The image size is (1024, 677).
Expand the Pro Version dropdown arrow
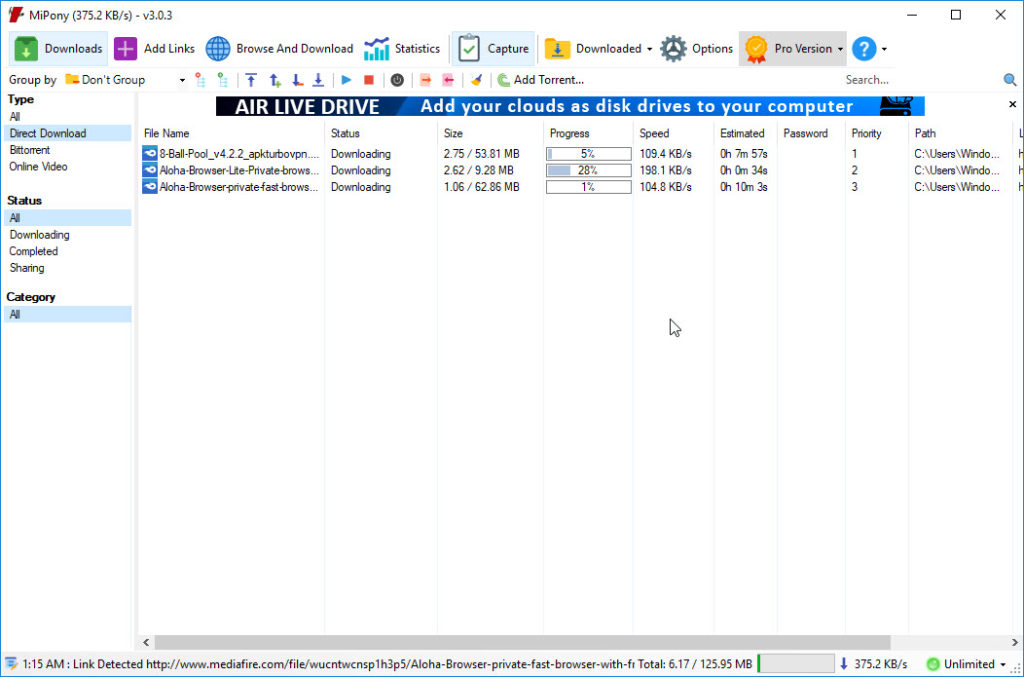tap(840, 49)
